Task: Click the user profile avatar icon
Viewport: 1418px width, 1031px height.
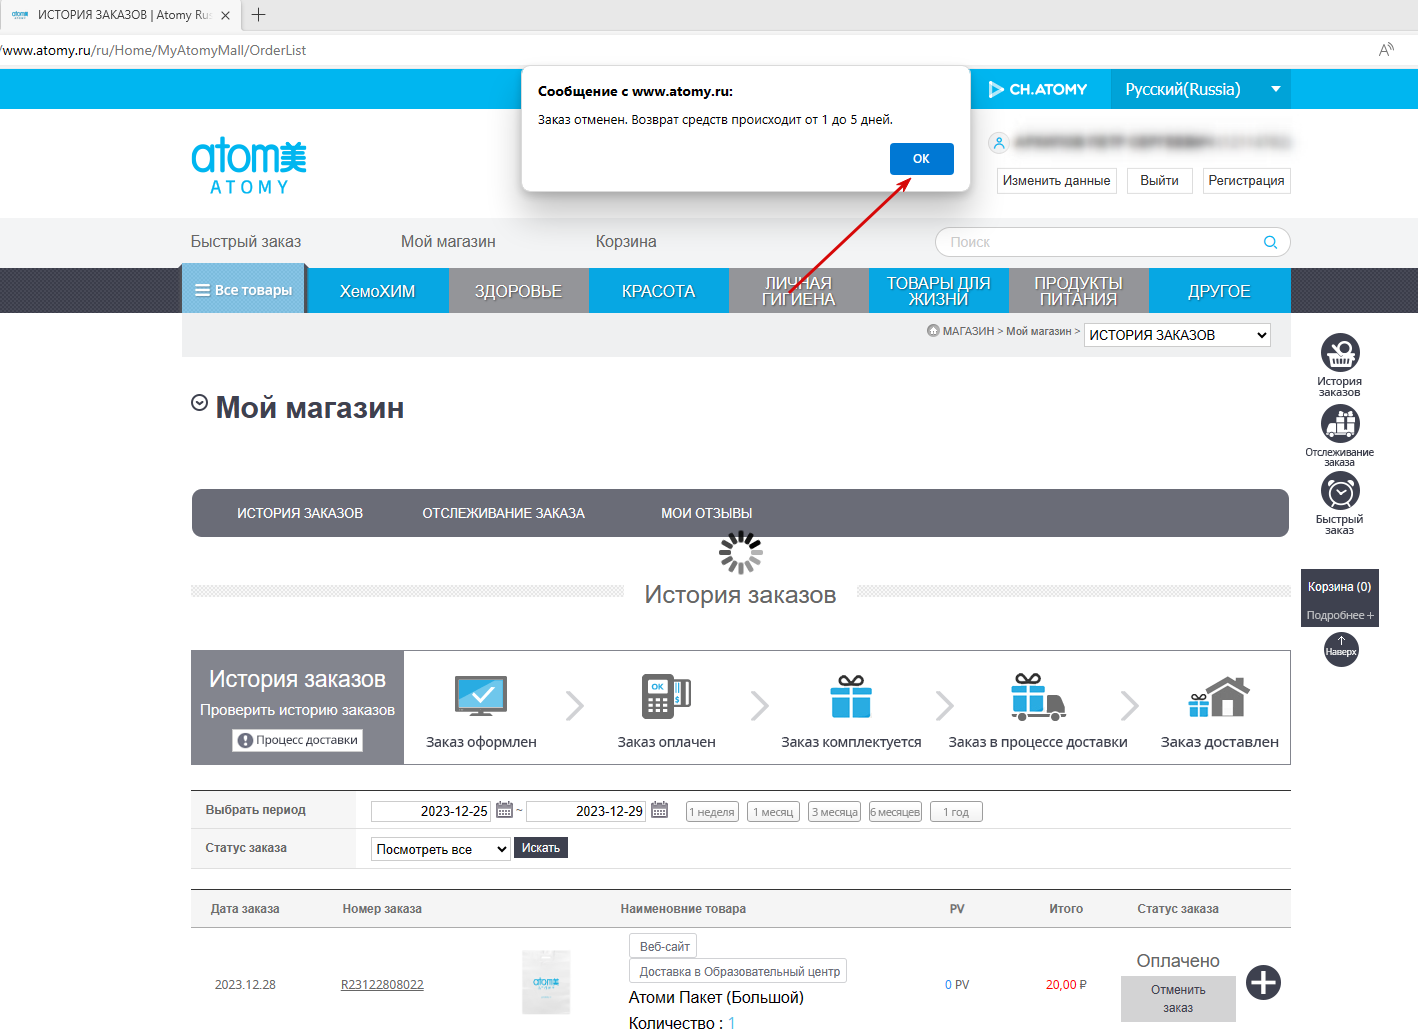Action: 998,143
